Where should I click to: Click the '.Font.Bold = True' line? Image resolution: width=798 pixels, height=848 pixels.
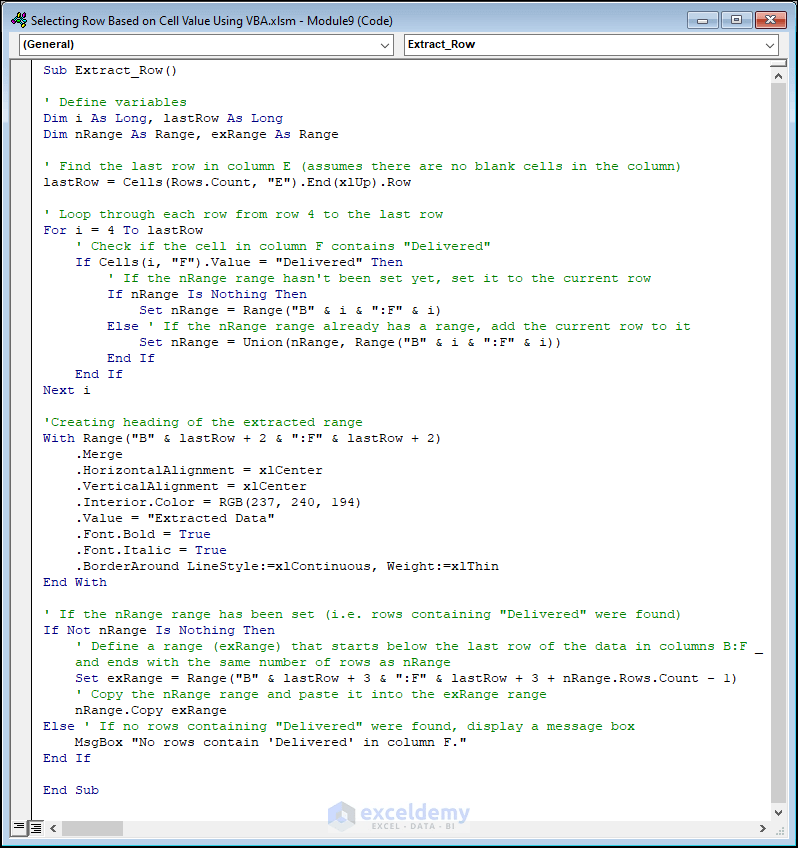(143, 534)
